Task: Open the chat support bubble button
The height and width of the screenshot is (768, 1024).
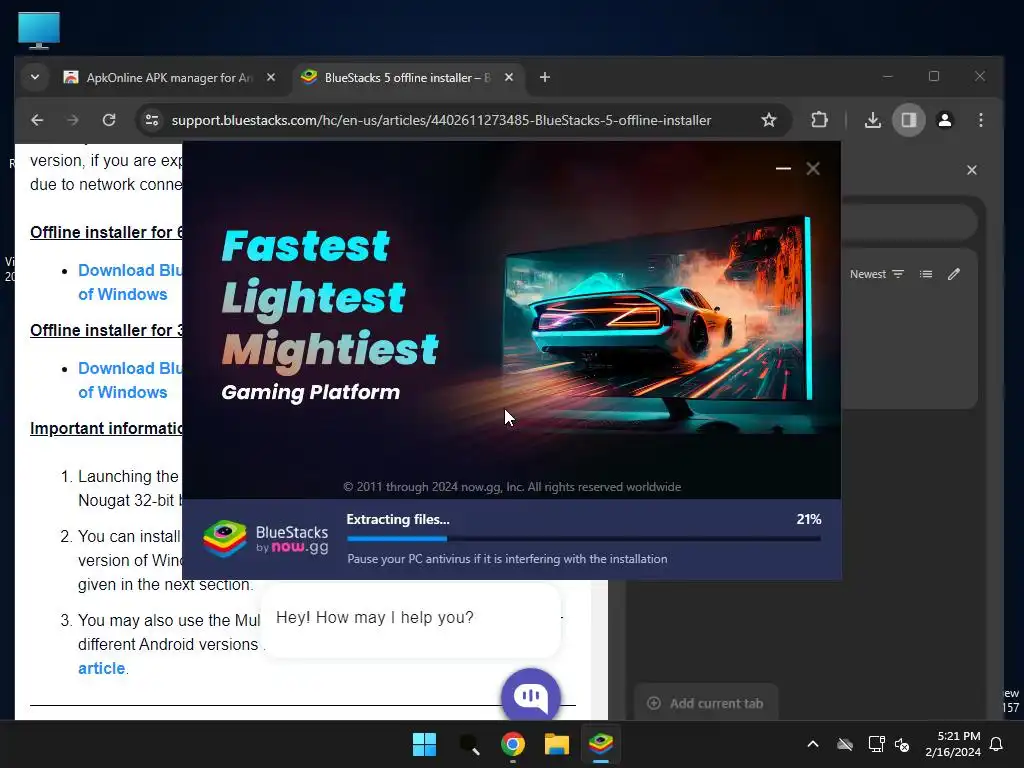Action: pyautogui.click(x=531, y=696)
